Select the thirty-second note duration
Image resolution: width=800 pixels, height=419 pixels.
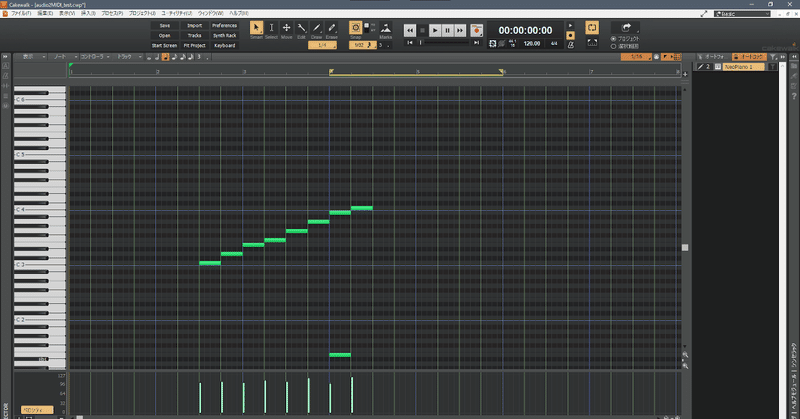coord(190,57)
